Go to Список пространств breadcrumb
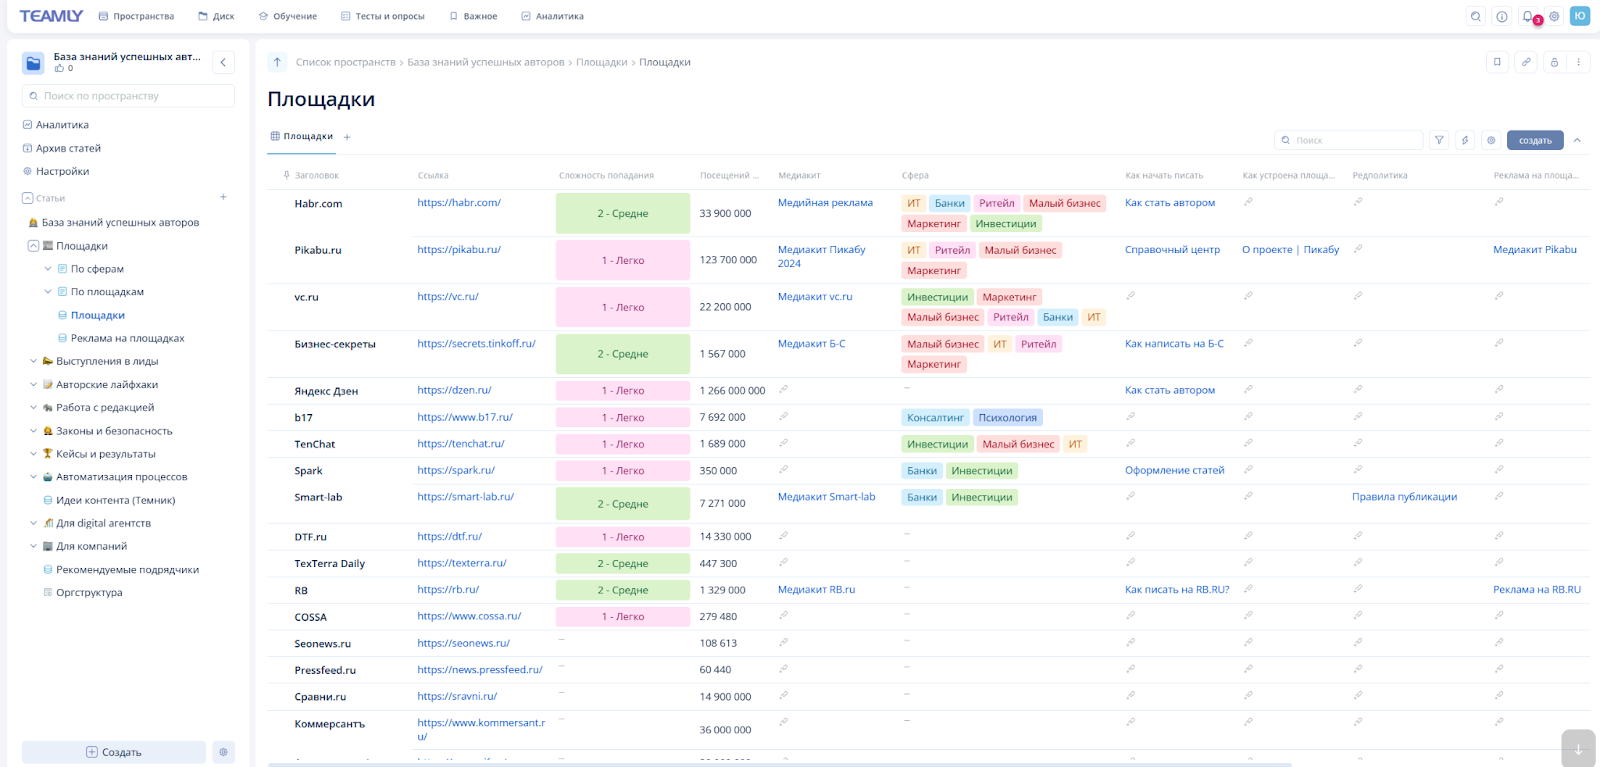Viewport: 1600px width, 767px height. (x=346, y=62)
